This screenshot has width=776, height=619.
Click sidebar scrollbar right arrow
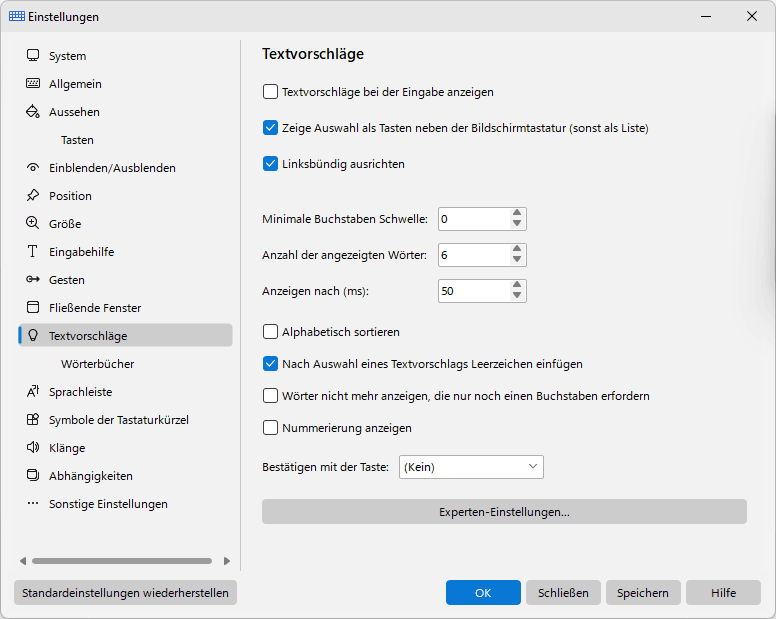click(227, 561)
